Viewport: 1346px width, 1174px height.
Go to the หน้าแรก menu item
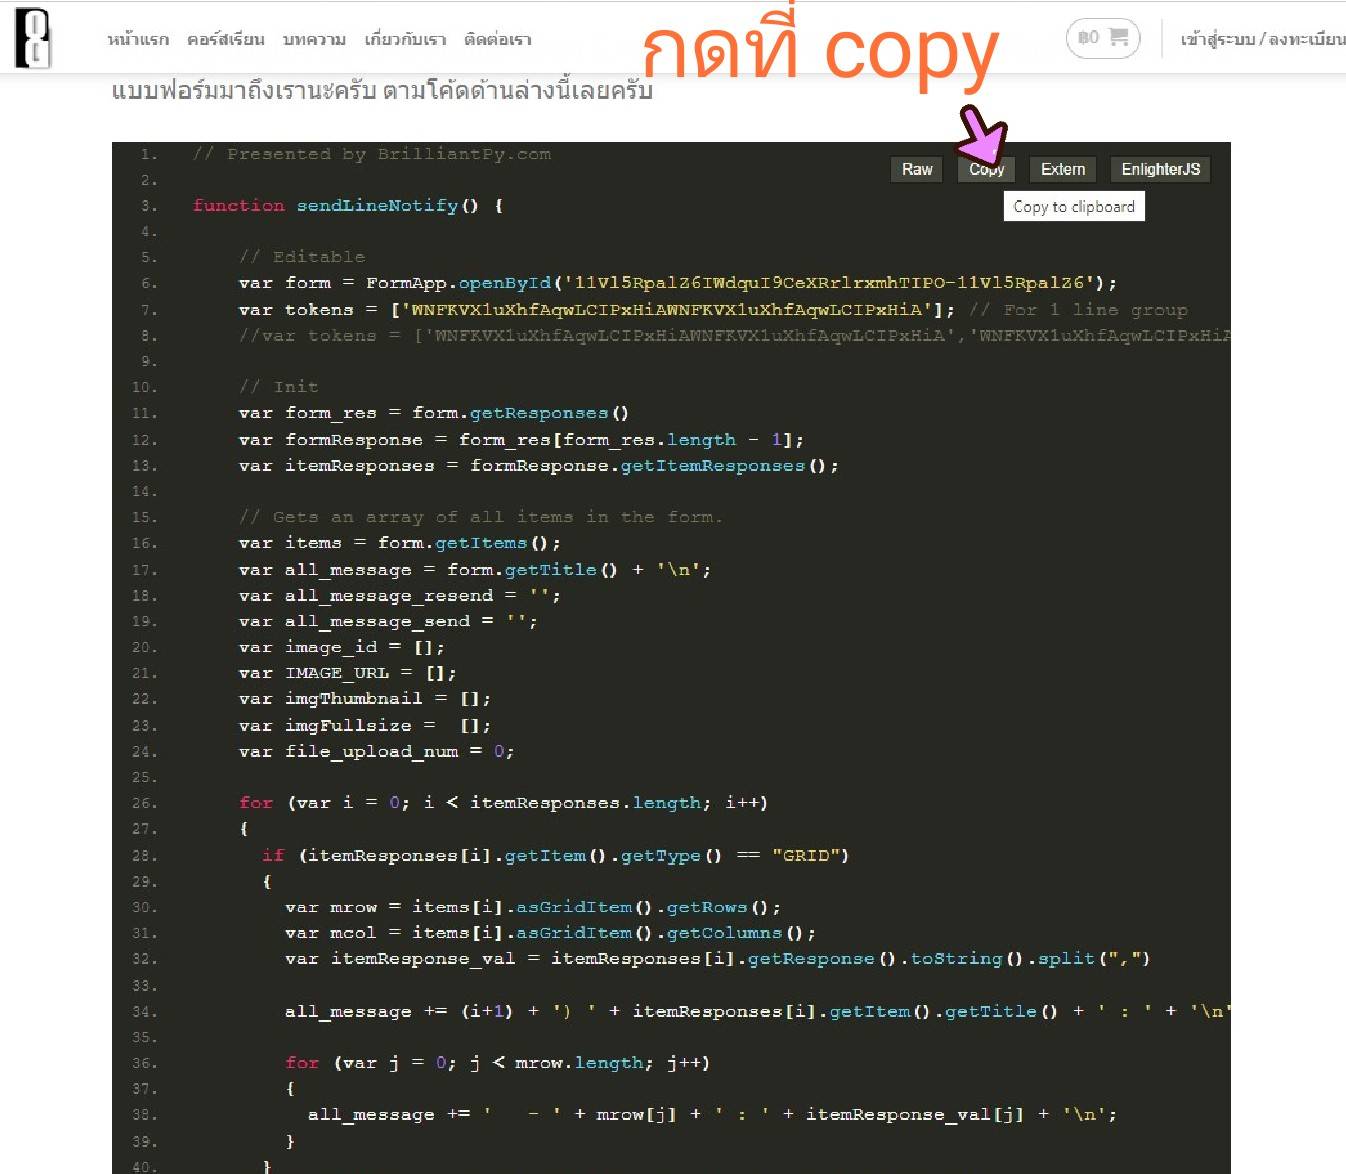point(138,40)
